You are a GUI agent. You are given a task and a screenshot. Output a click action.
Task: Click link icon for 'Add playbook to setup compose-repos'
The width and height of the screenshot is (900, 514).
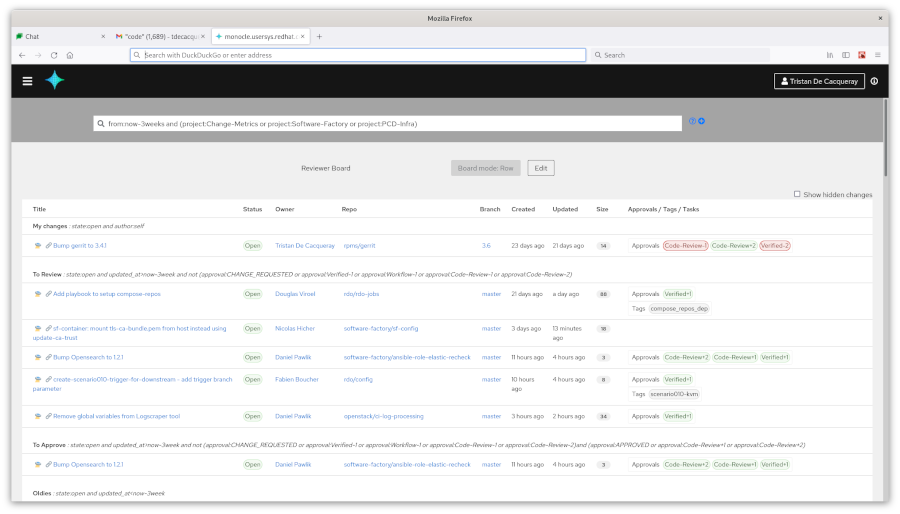[x=48, y=294]
